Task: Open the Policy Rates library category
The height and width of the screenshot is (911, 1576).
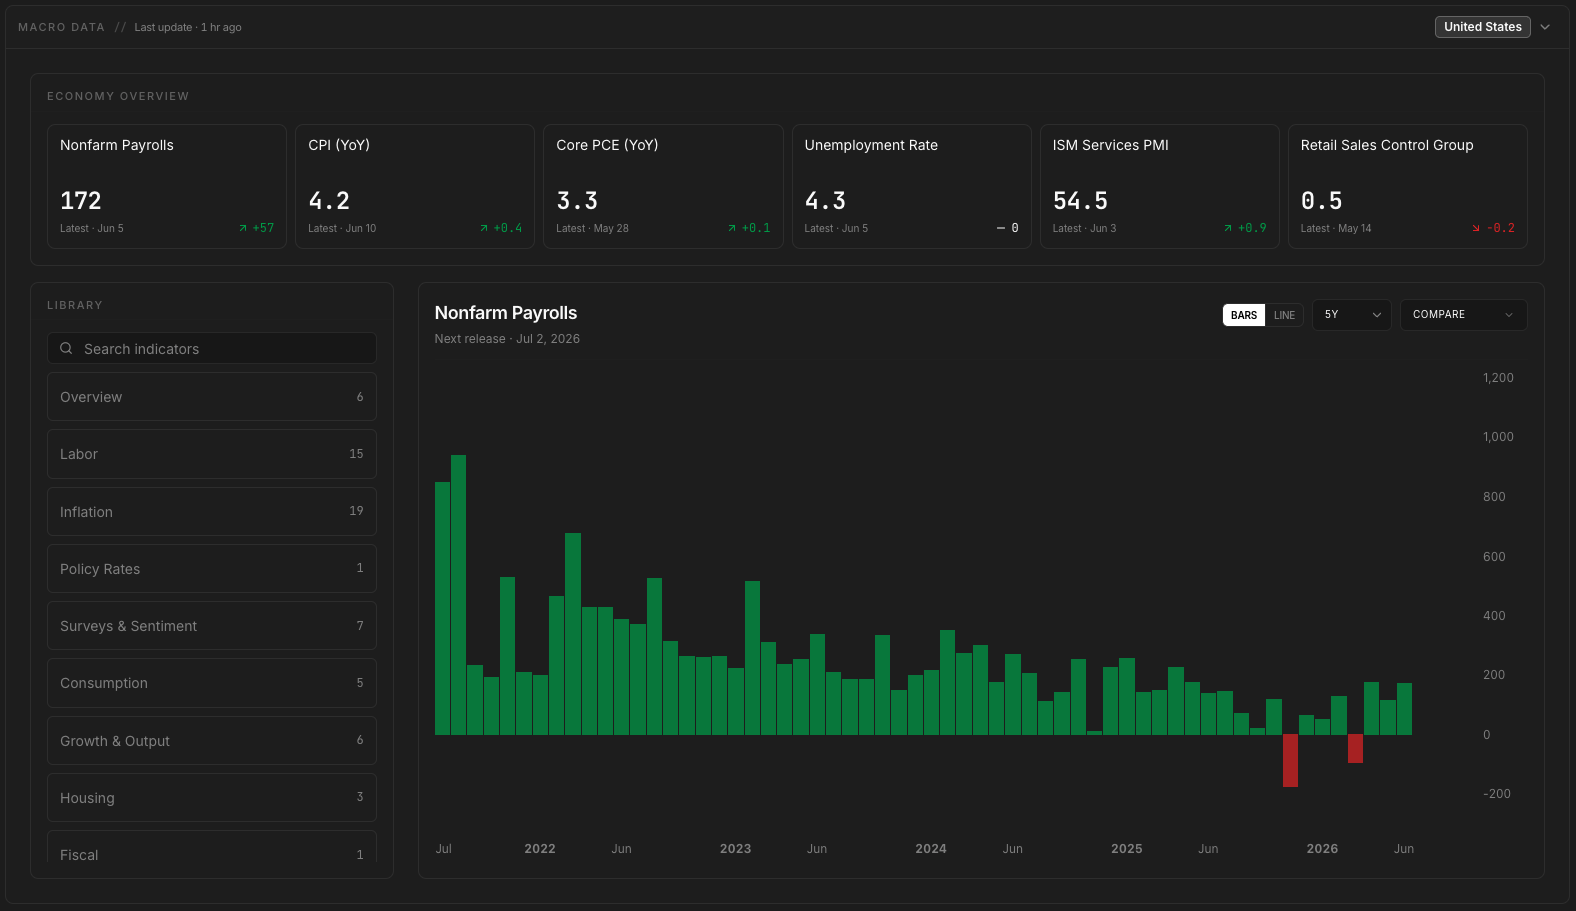Action: [x=212, y=568]
